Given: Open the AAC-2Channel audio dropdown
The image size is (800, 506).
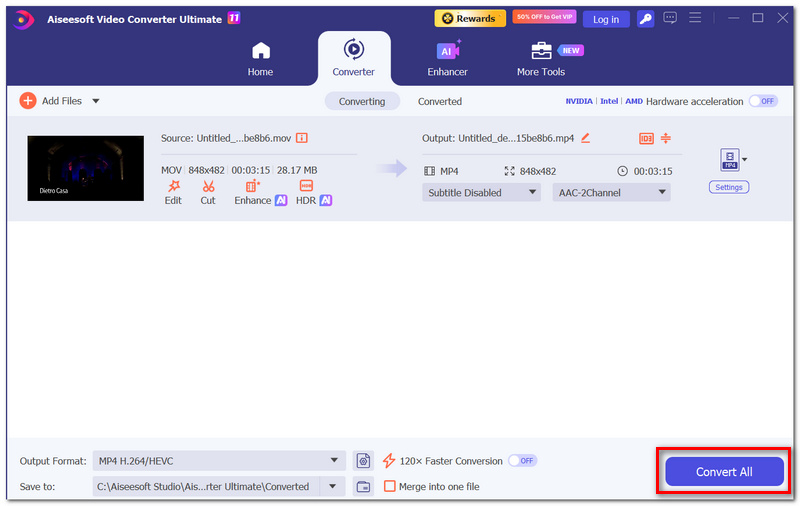Looking at the screenshot, I should tap(611, 192).
